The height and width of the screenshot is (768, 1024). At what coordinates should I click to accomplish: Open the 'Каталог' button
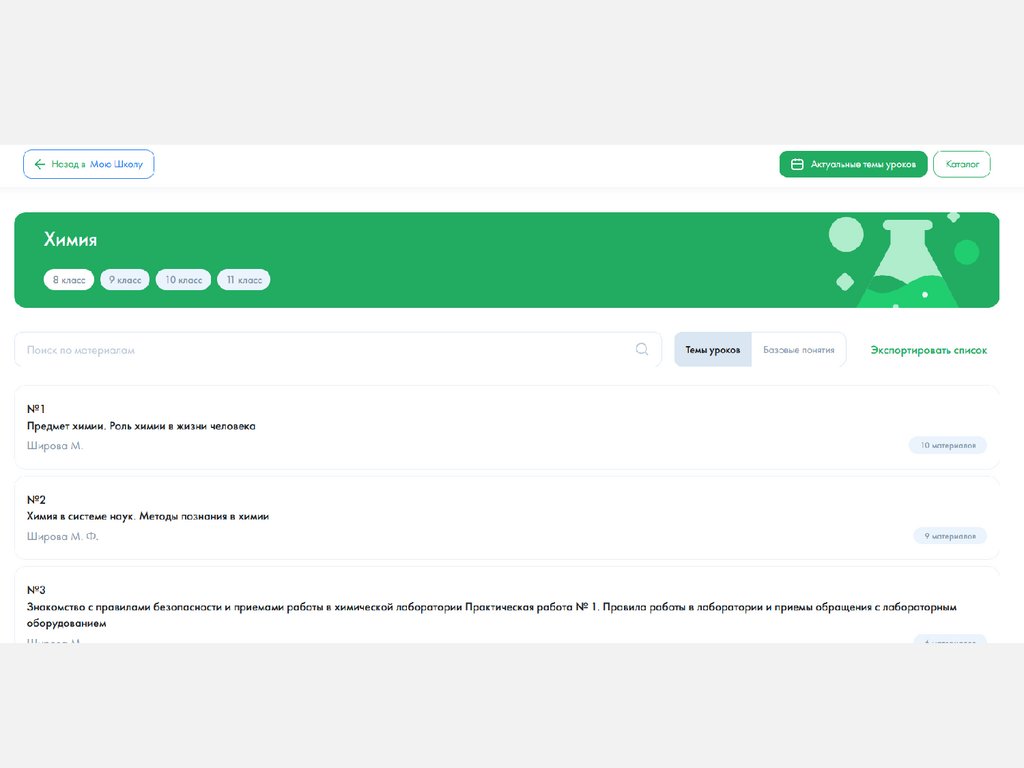(x=962, y=165)
